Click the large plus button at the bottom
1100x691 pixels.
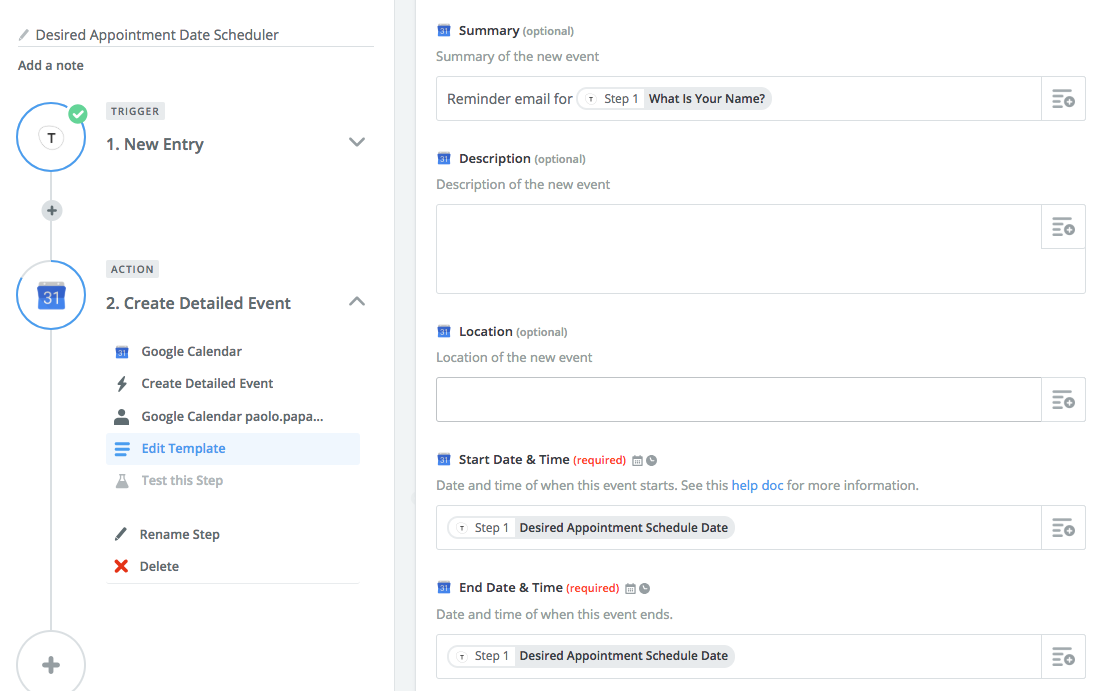[x=51, y=662]
